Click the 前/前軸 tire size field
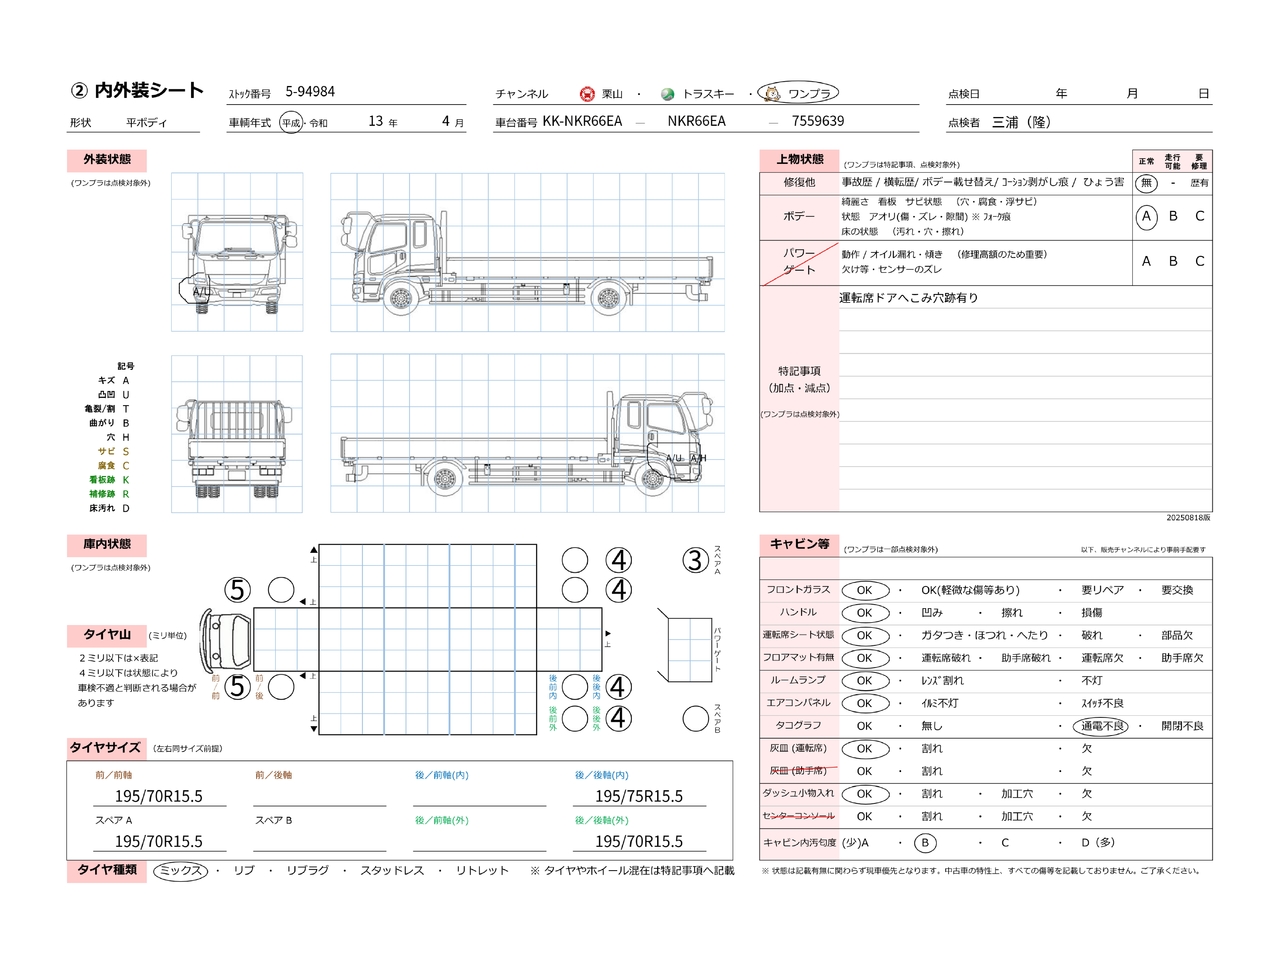The width and height of the screenshot is (1280, 960). (x=159, y=796)
